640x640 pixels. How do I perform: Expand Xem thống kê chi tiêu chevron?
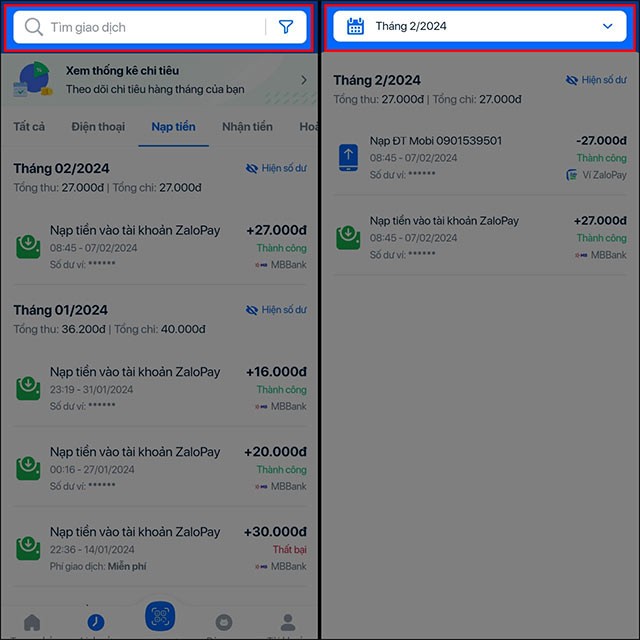pyautogui.click(x=304, y=80)
